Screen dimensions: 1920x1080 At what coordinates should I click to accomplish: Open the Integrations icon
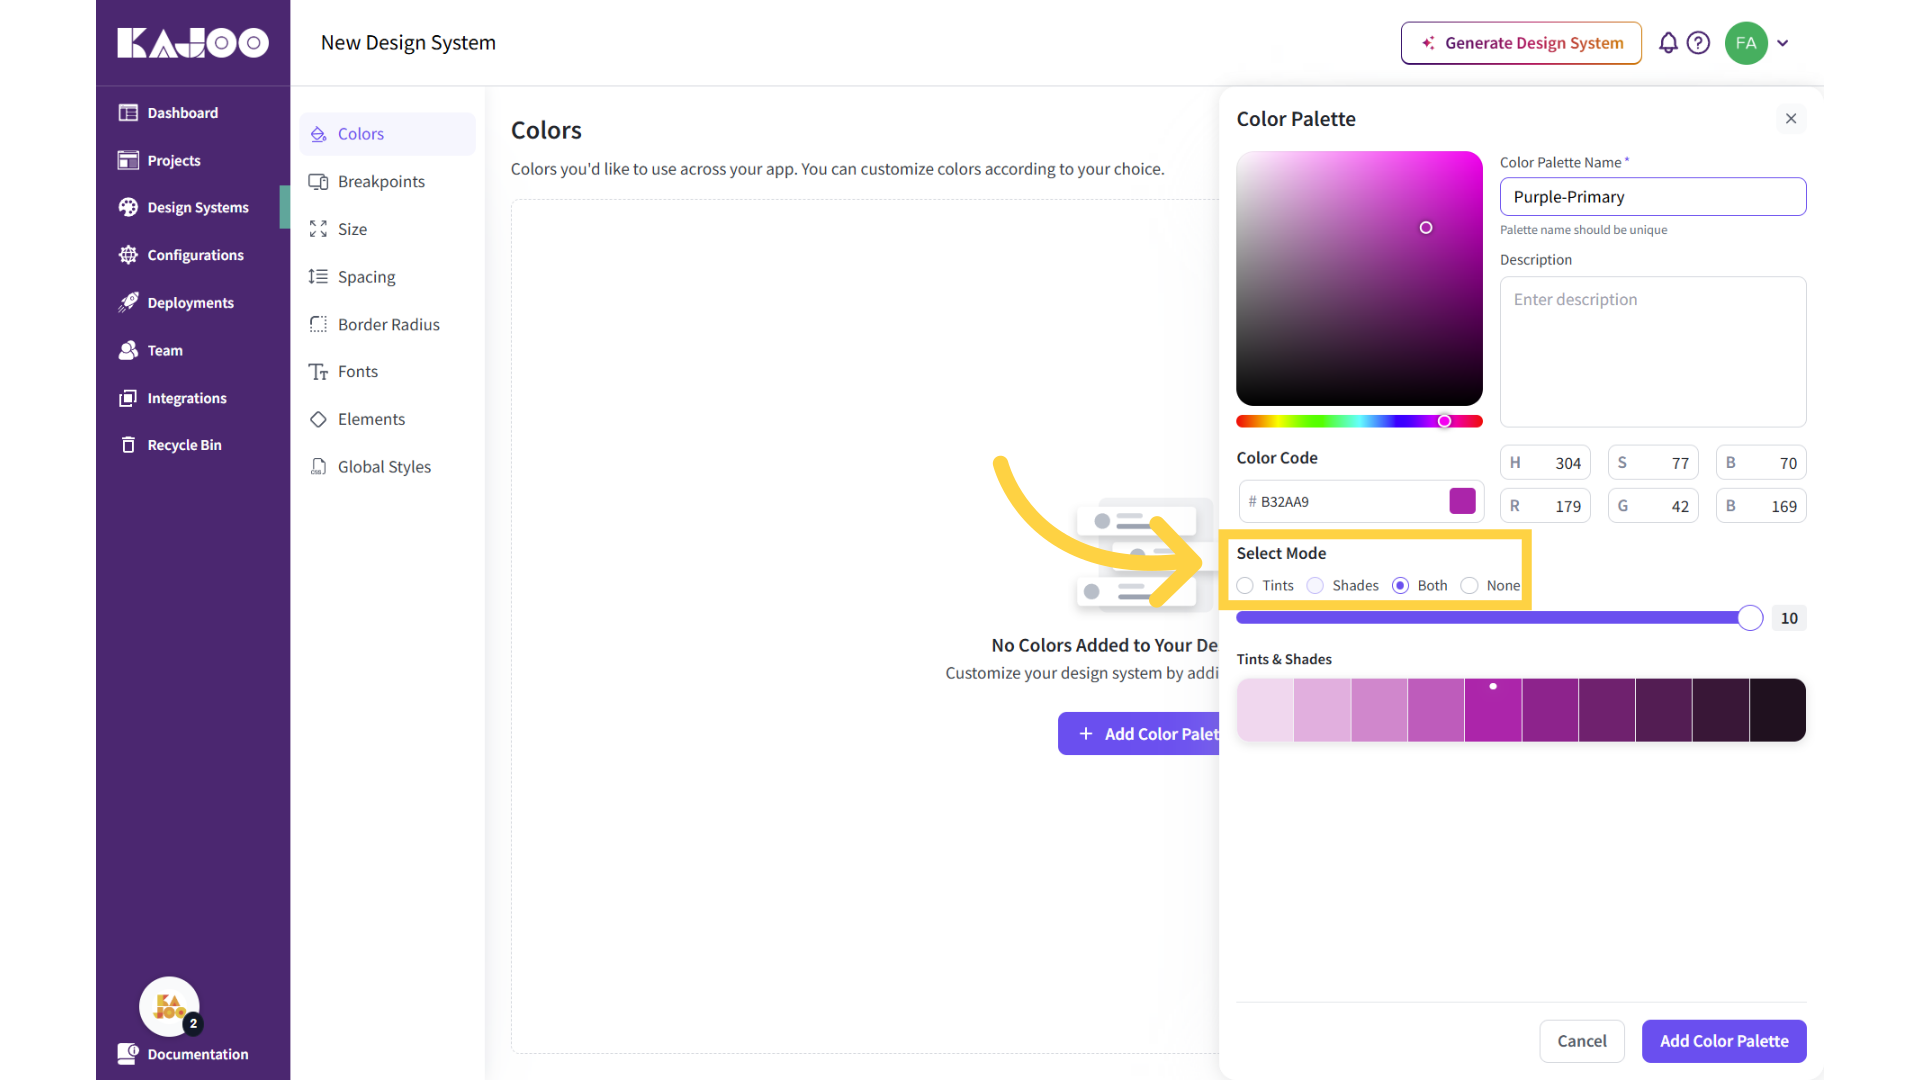128,398
